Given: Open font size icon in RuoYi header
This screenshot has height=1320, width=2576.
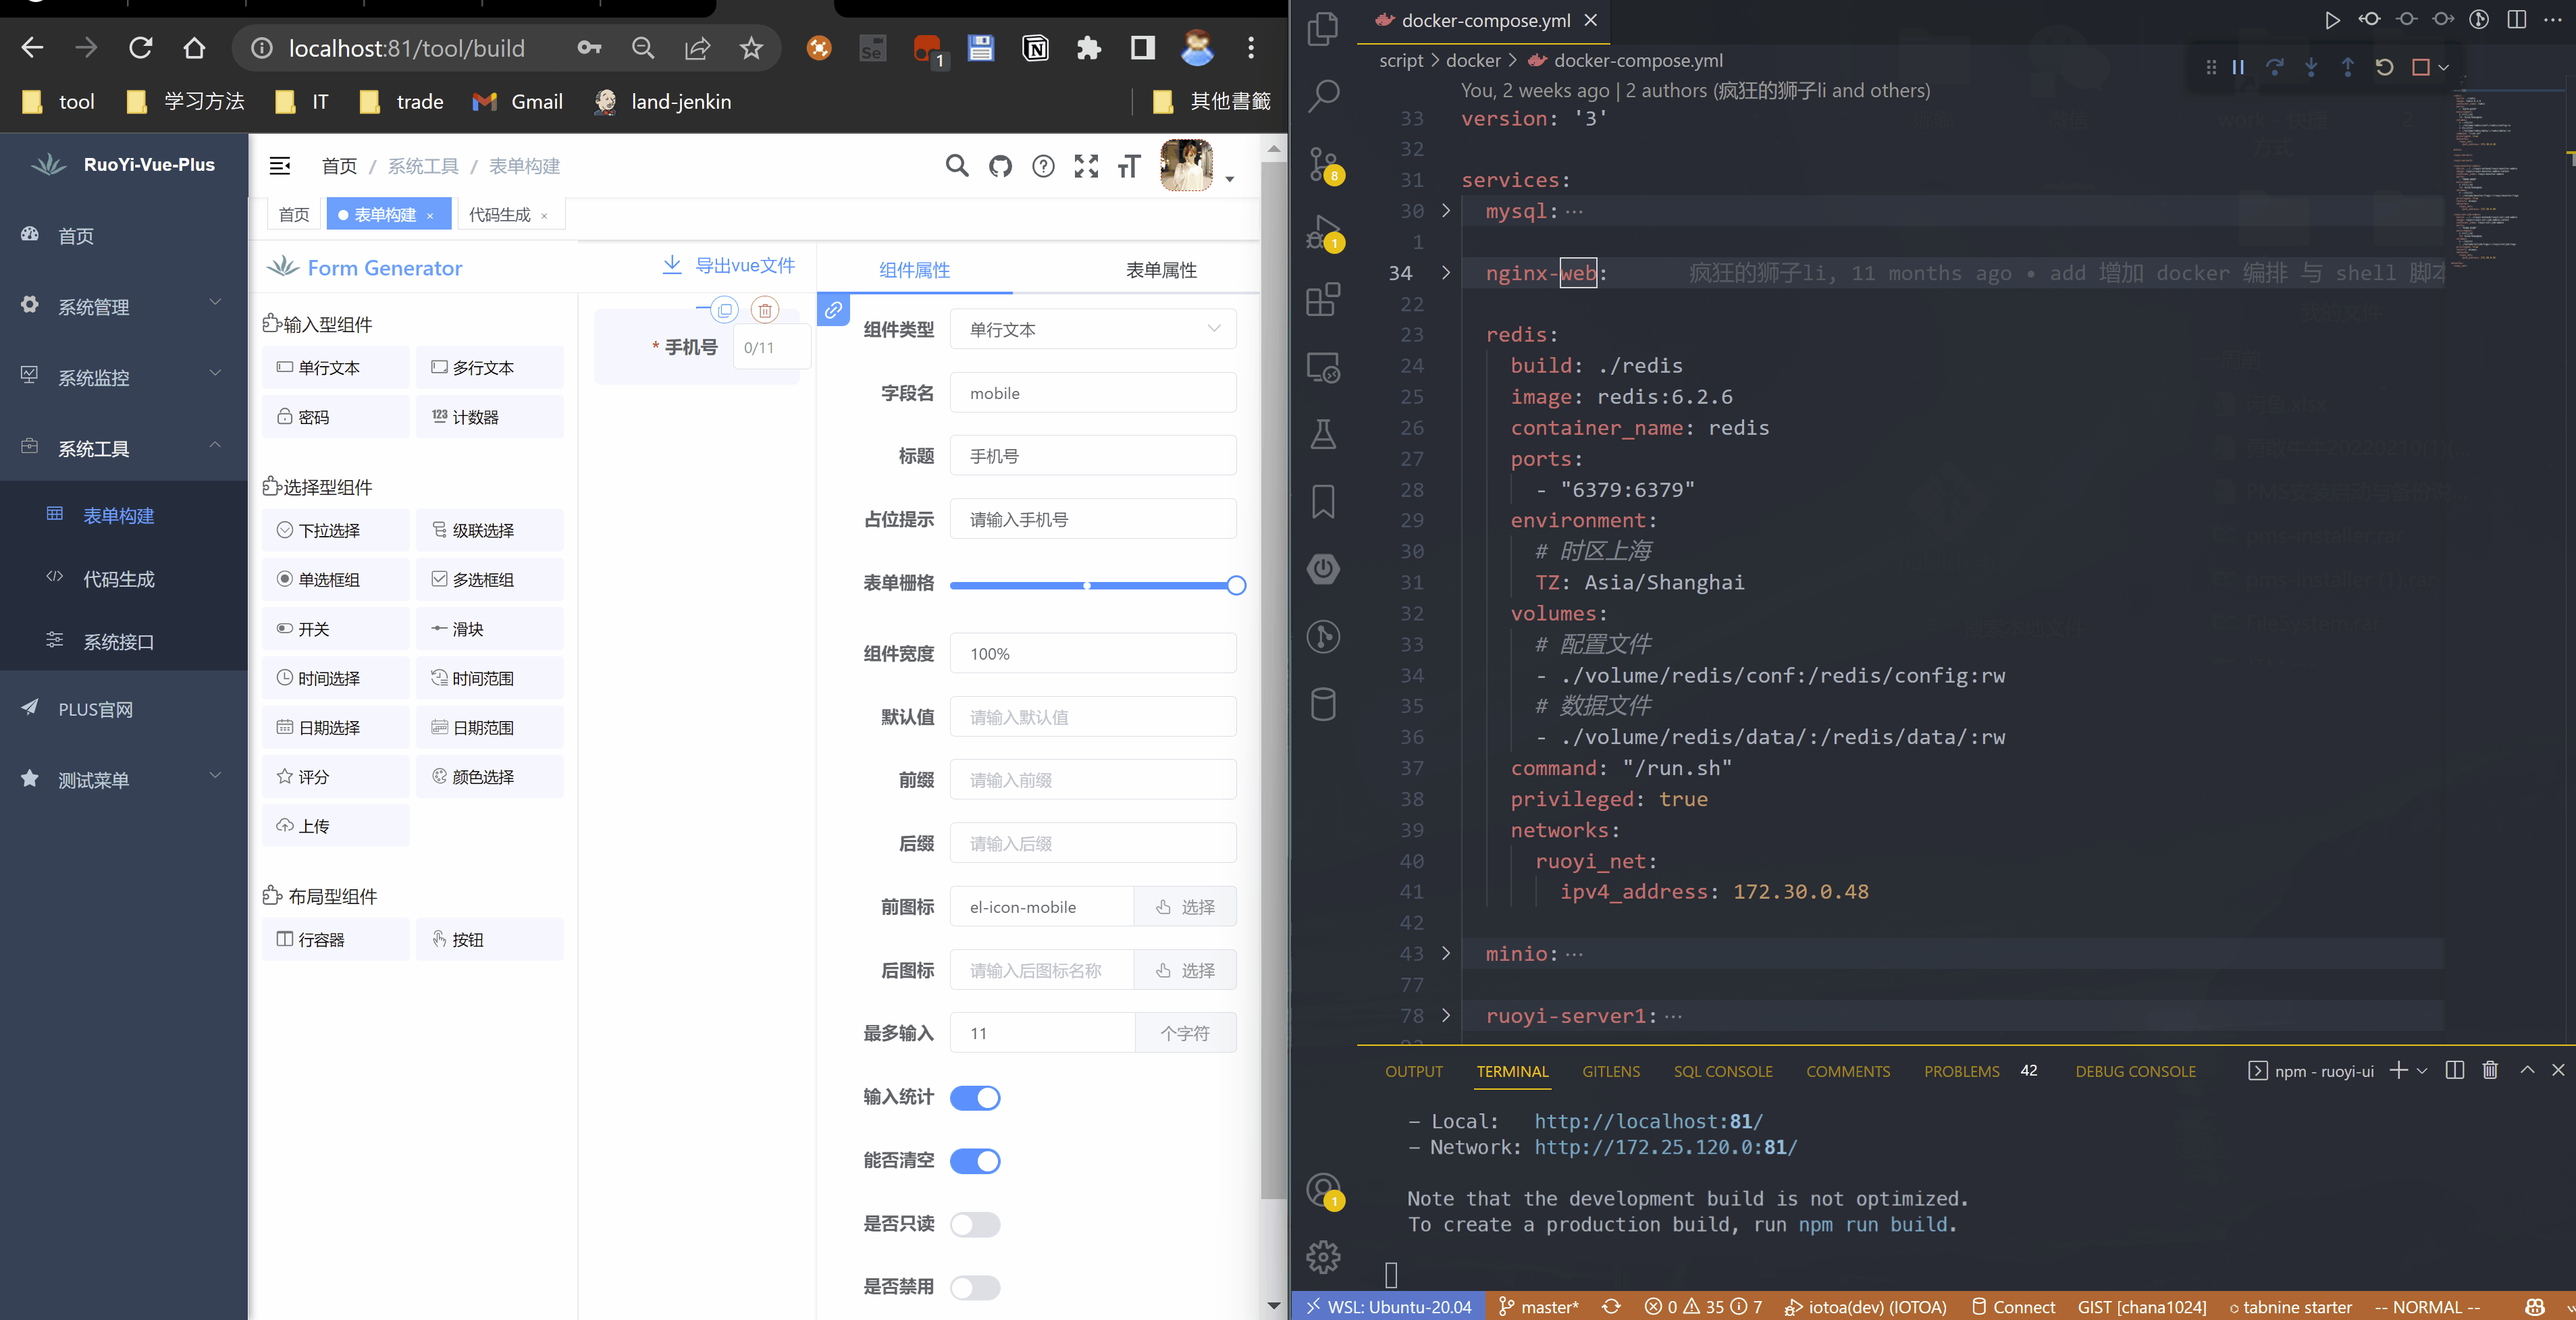Looking at the screenshot, I should [x=1129, y=166].
